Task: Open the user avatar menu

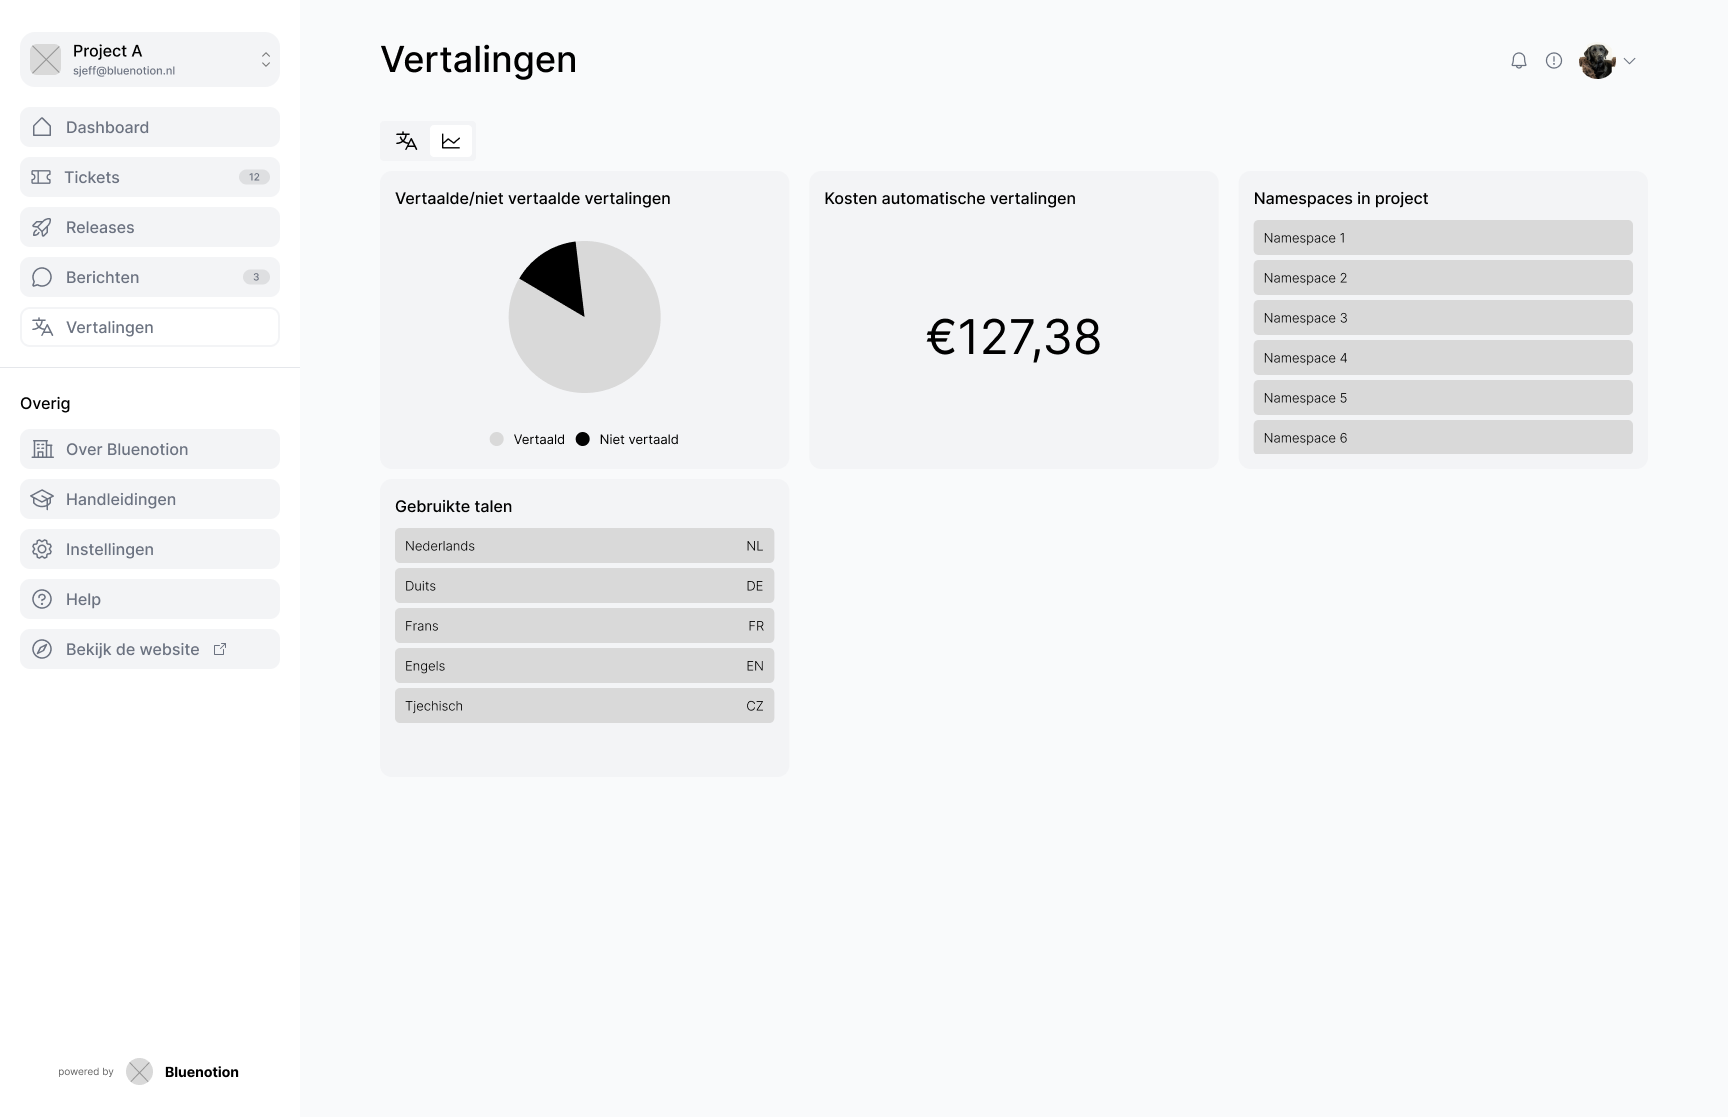Action: (x=1597, y=61)
